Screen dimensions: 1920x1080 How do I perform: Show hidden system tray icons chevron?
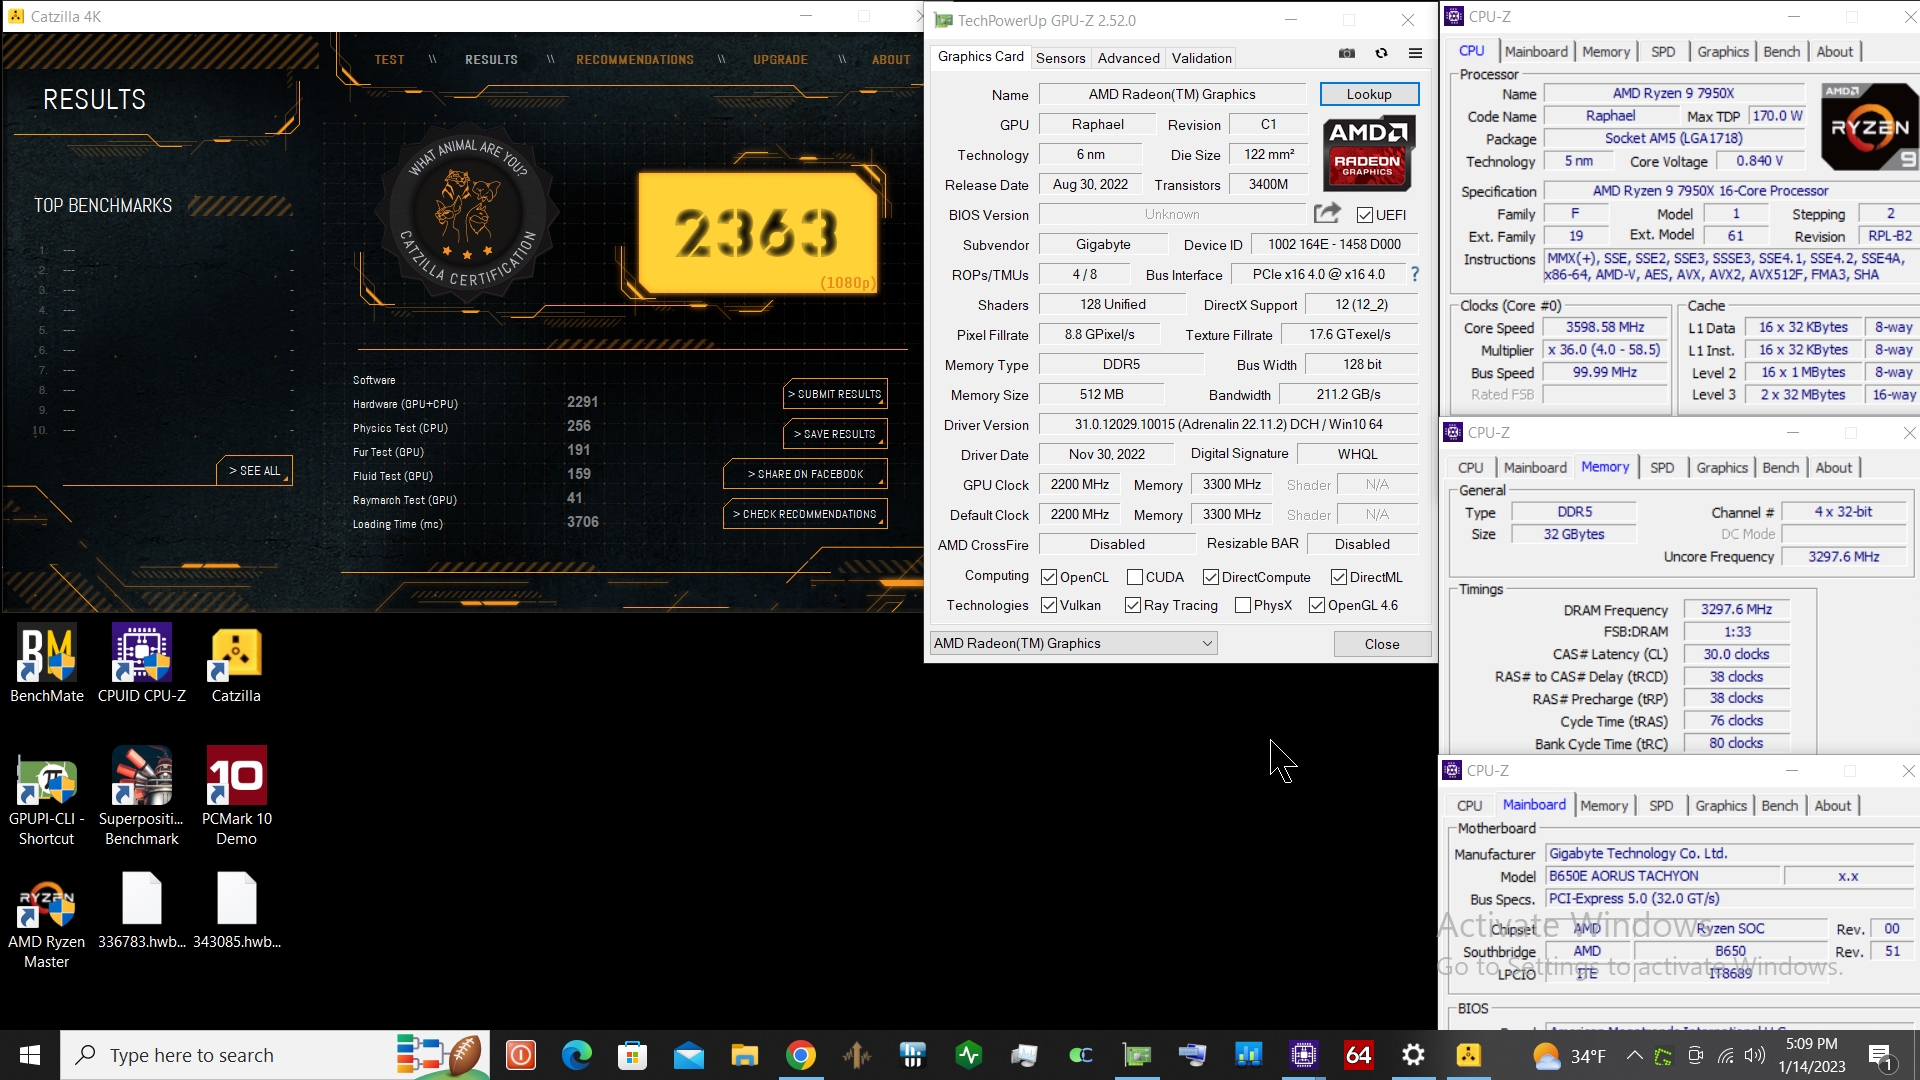pos(1634,1055)
